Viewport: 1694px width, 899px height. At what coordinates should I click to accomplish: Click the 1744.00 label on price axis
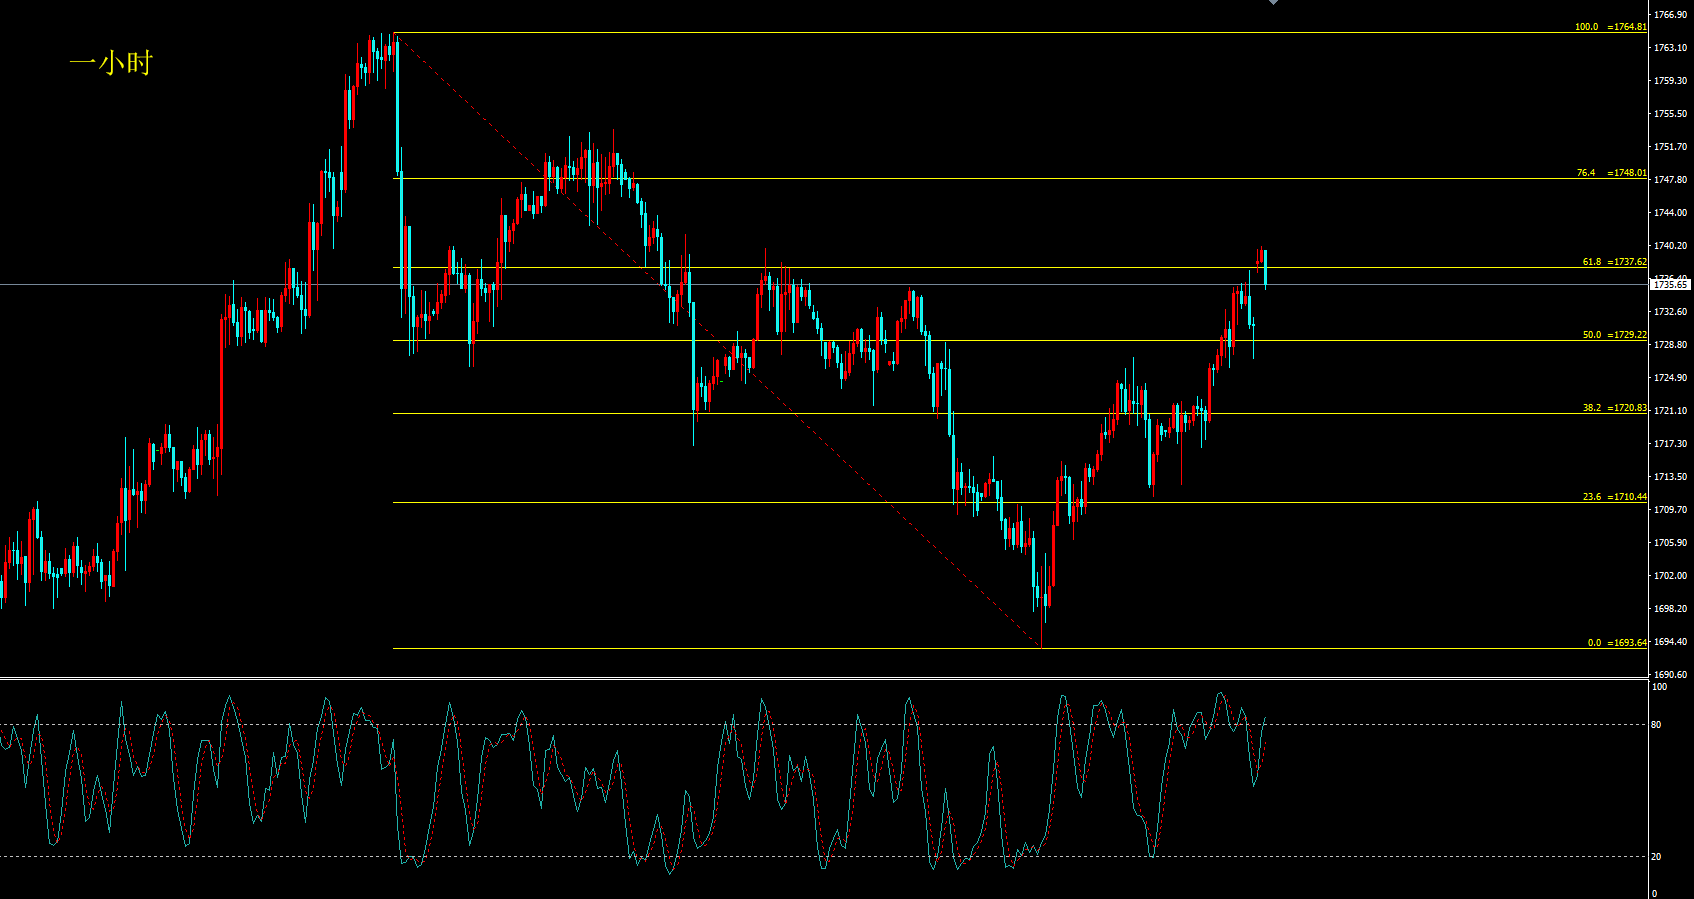tap(1670, 213)
